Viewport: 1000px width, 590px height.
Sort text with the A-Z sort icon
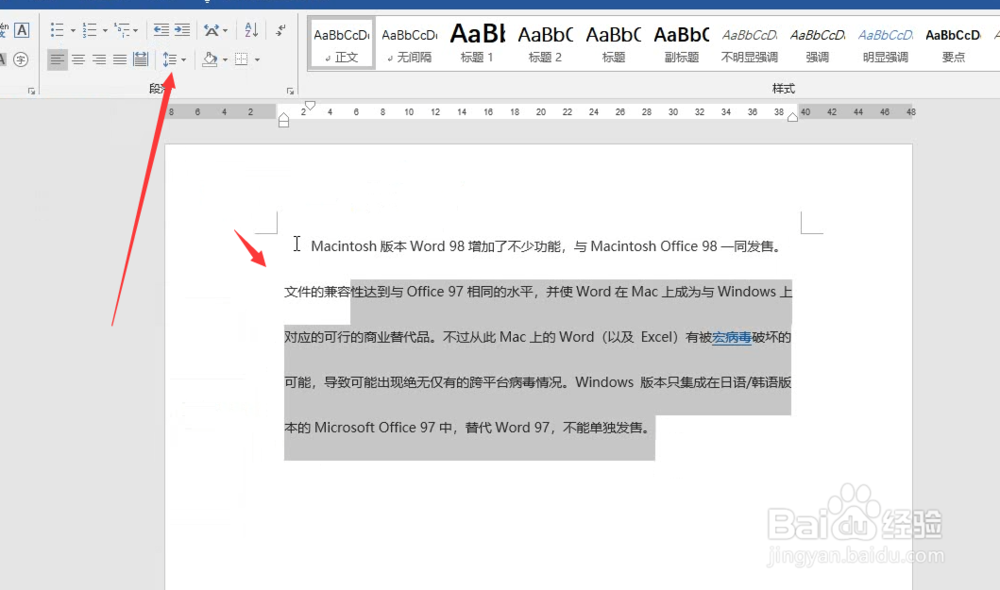point(251,30)
